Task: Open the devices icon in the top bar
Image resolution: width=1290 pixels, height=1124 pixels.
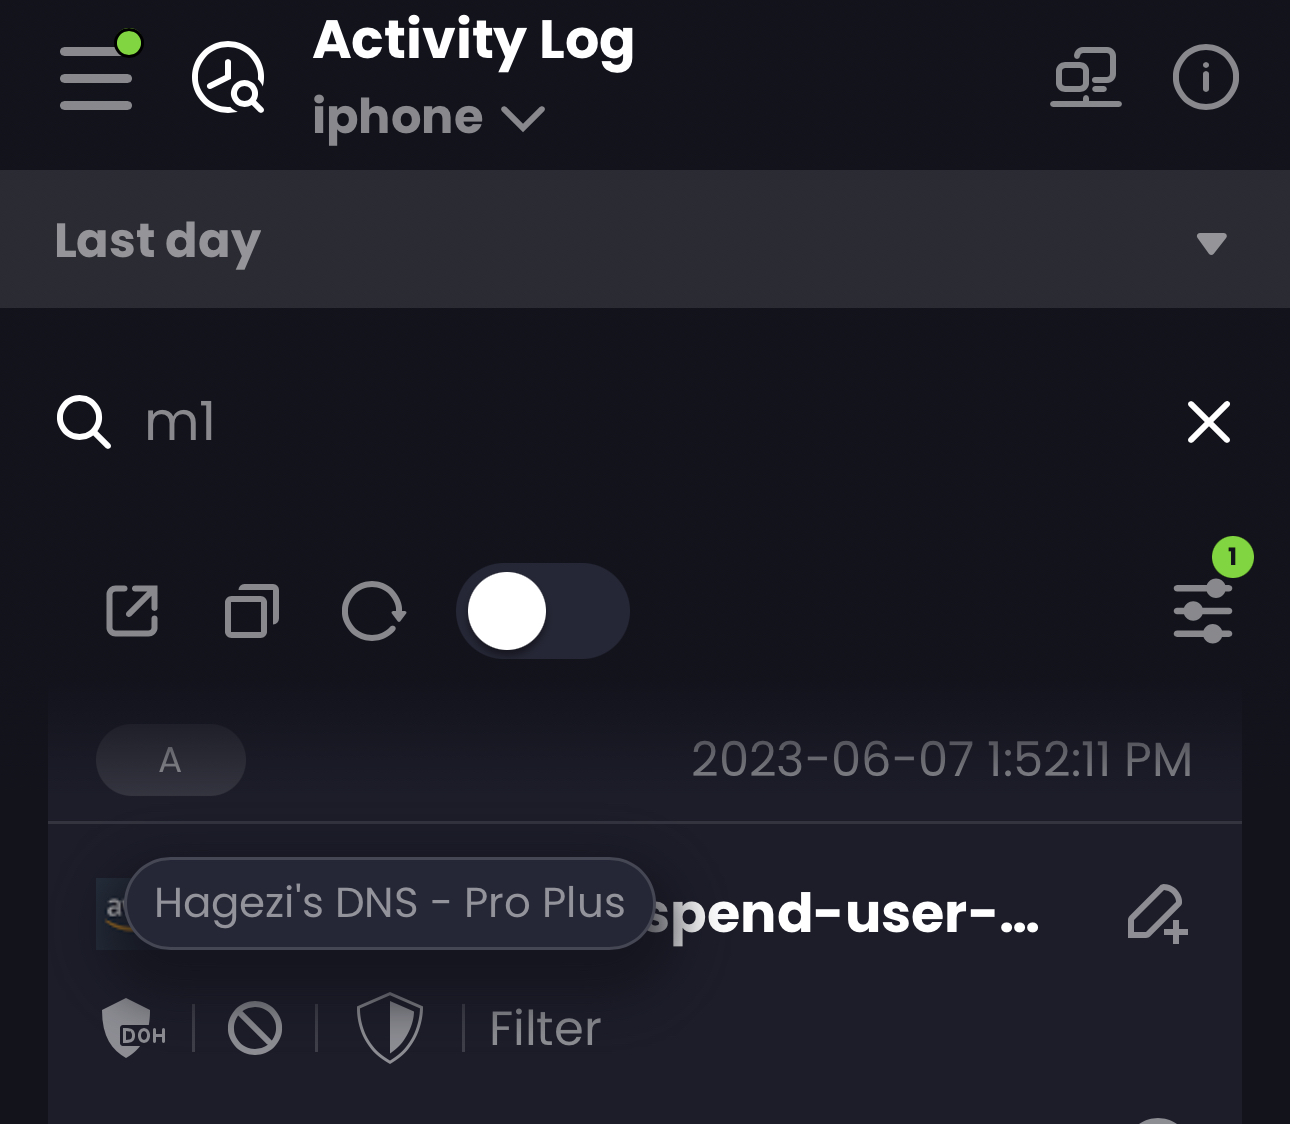Action: point(1087,76)
